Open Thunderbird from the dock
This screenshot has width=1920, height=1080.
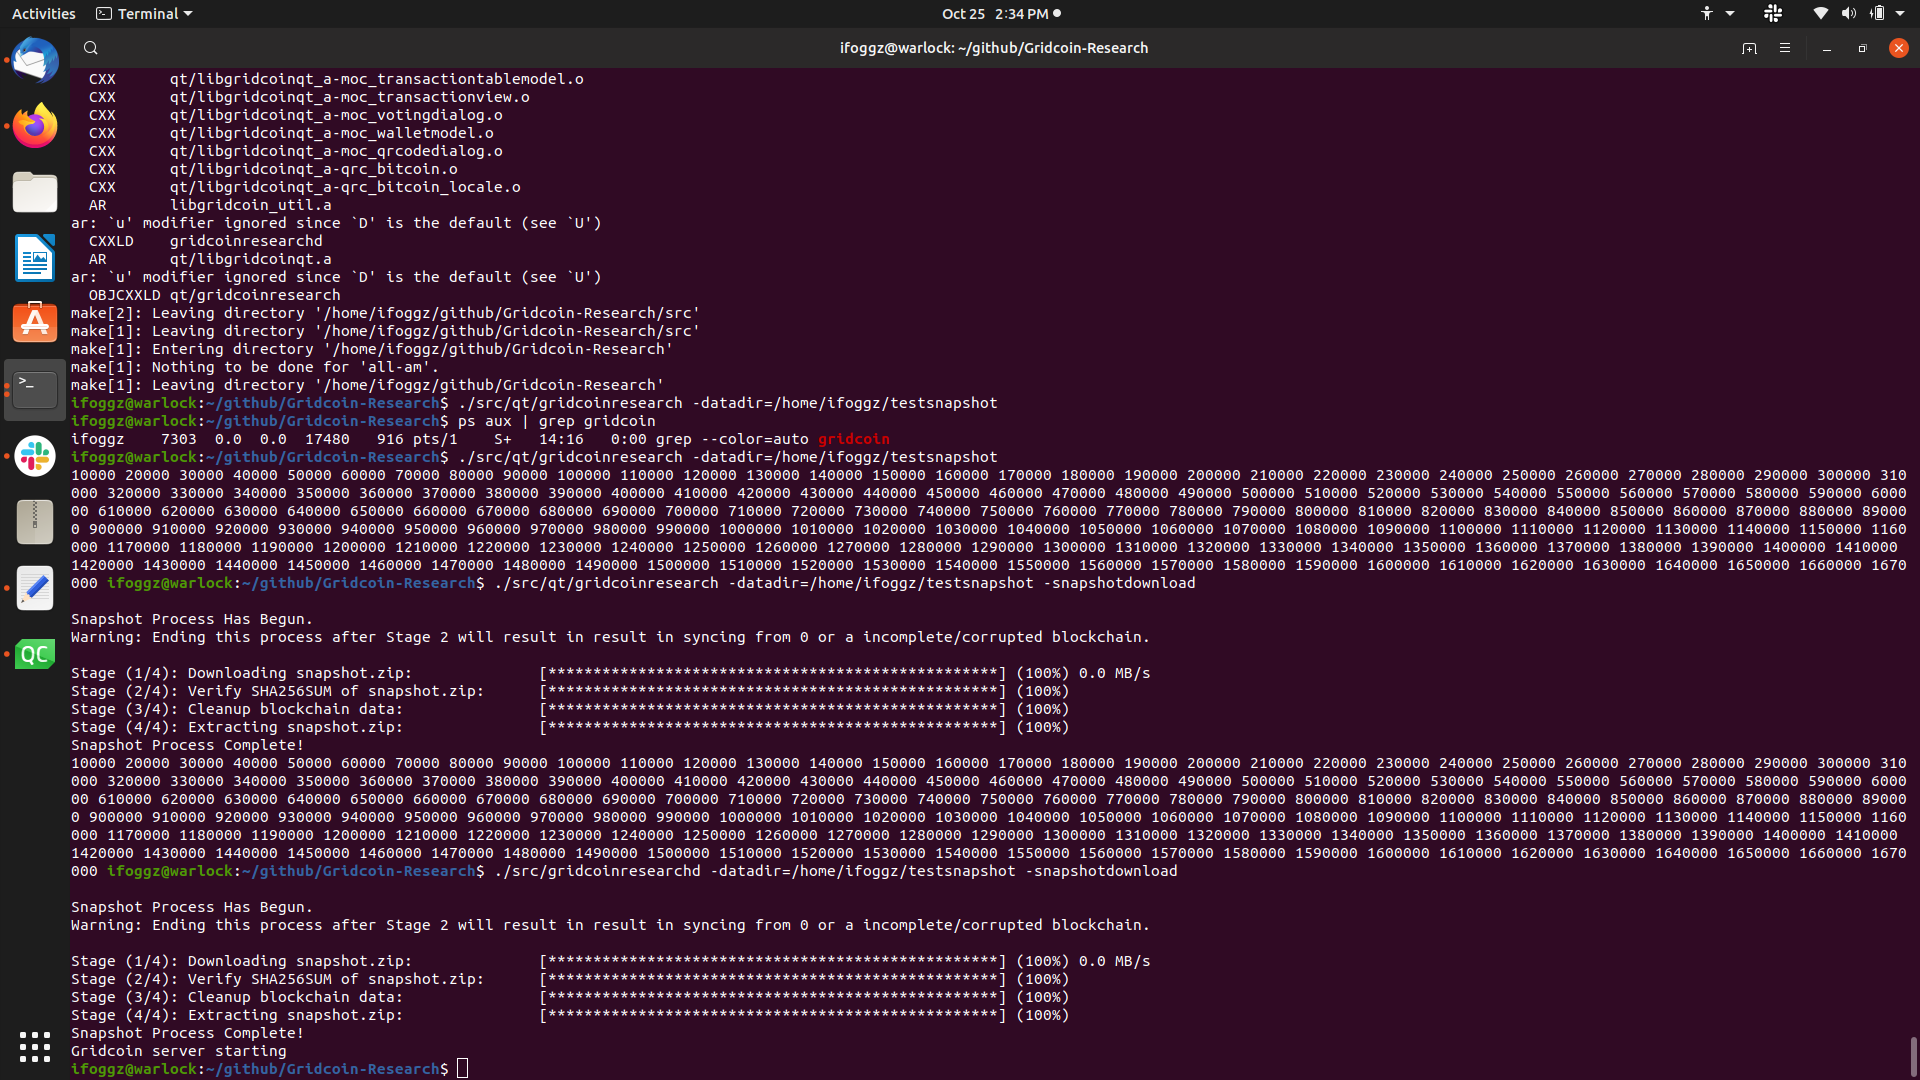click(35, 61)
